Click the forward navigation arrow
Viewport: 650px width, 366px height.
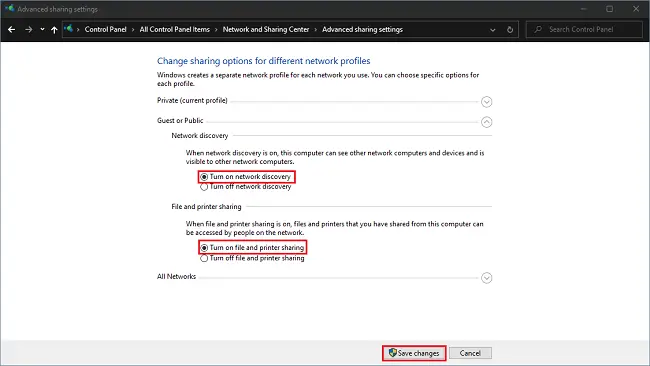(x=28, y=29)
